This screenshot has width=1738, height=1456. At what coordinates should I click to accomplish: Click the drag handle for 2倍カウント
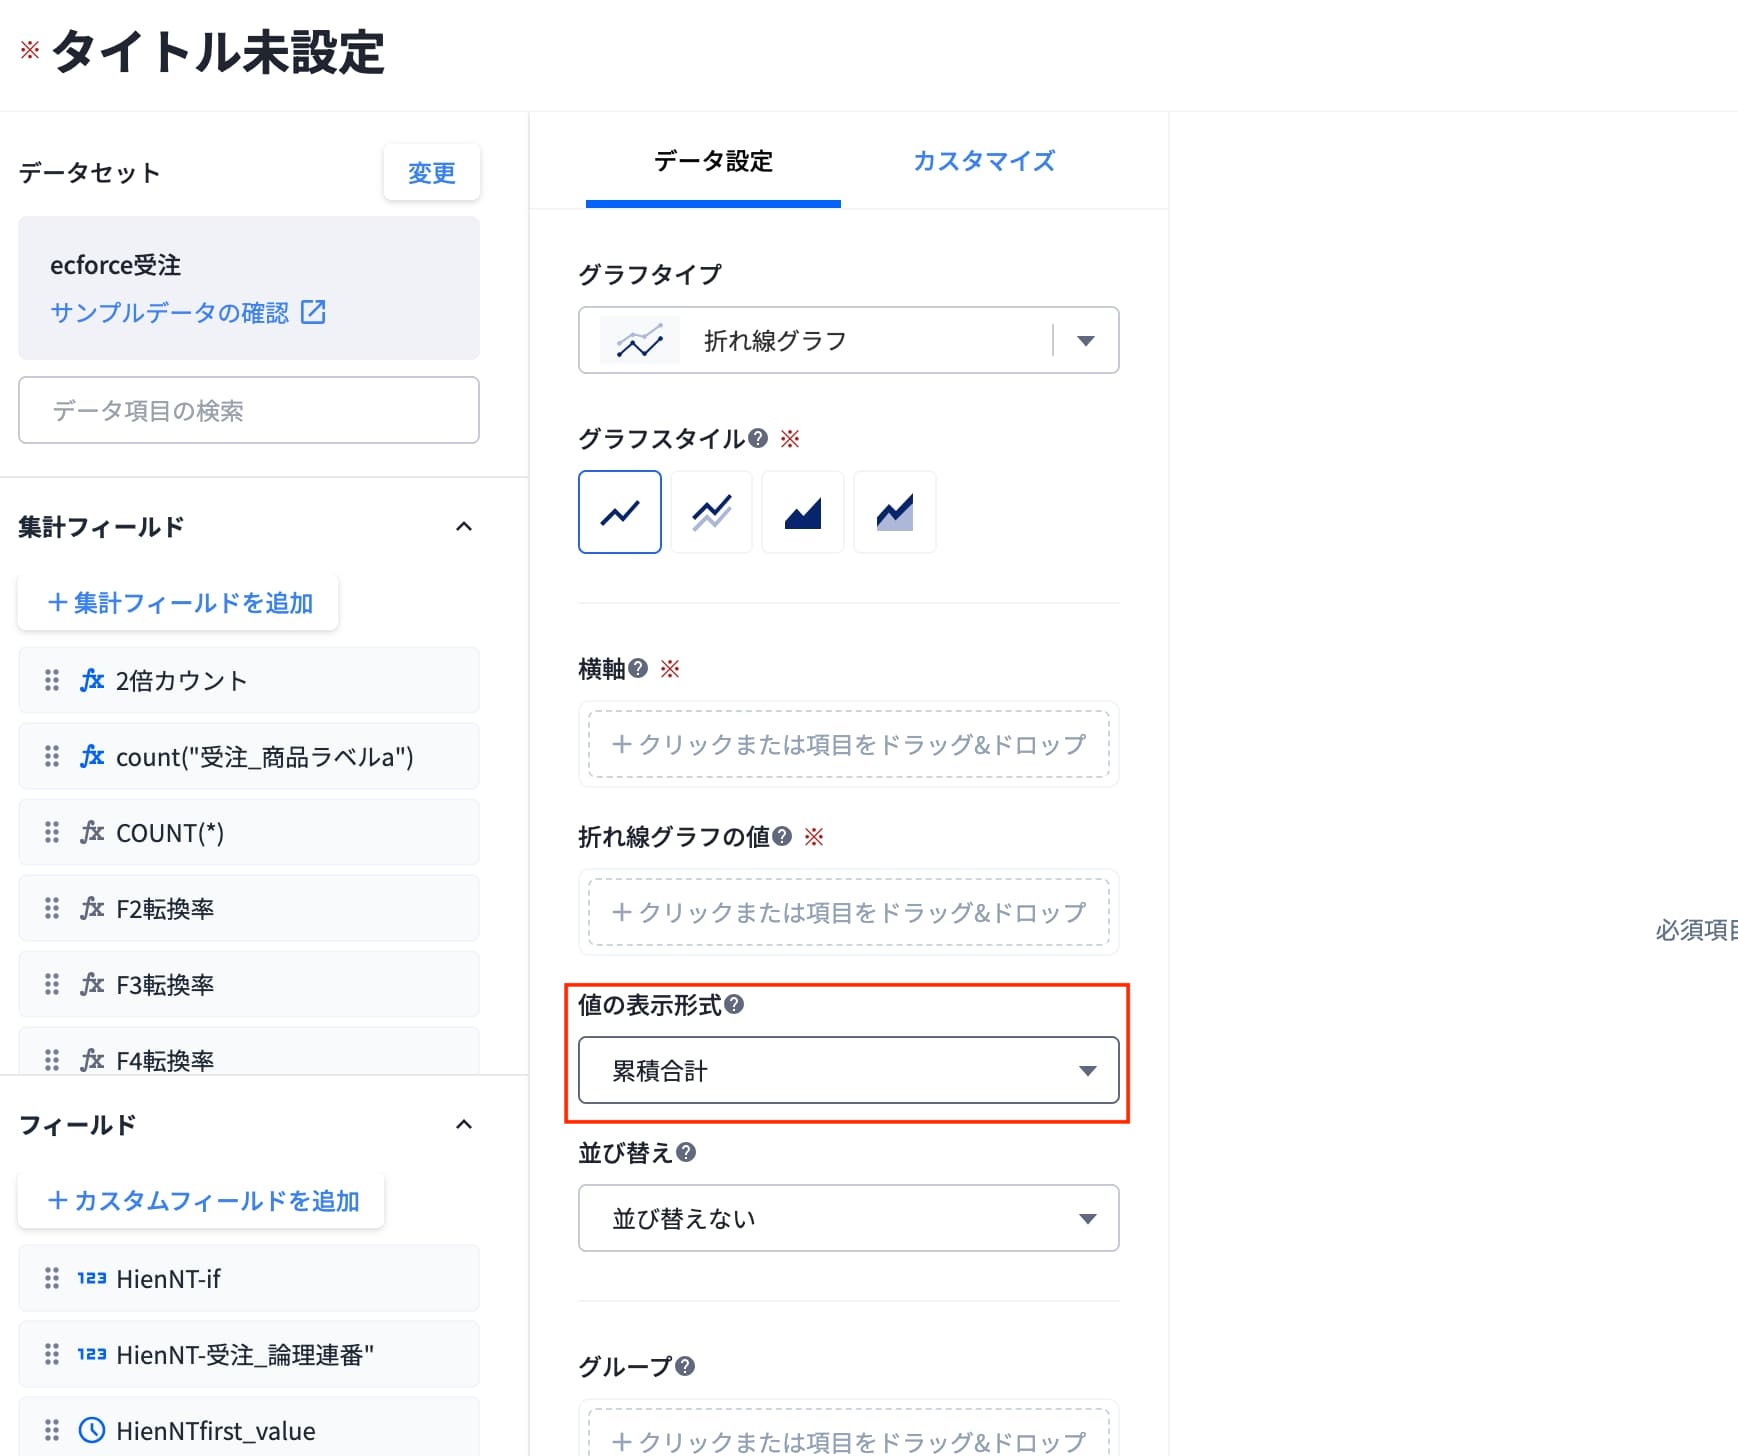(x=52, y=680)
